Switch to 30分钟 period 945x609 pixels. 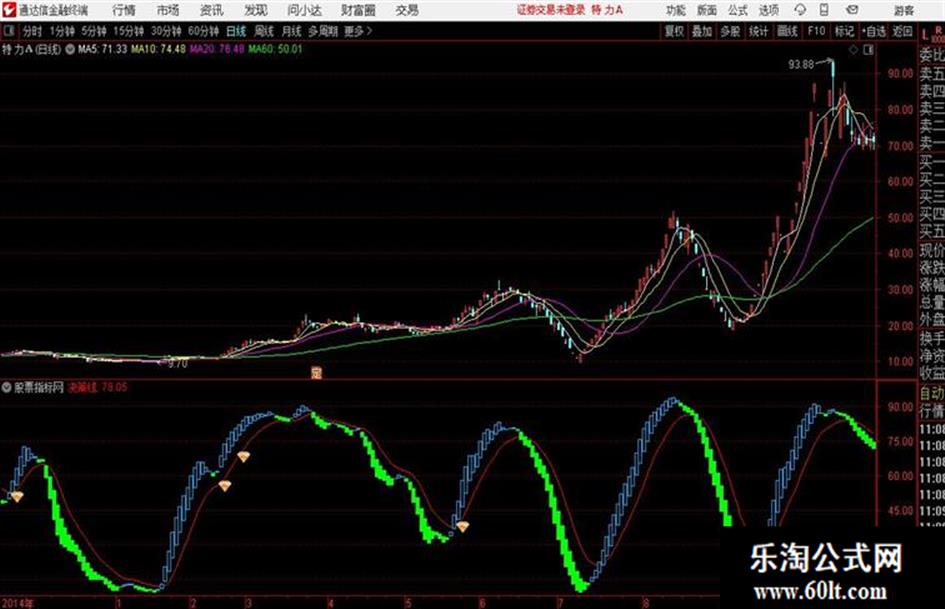(x=166, y=31)
